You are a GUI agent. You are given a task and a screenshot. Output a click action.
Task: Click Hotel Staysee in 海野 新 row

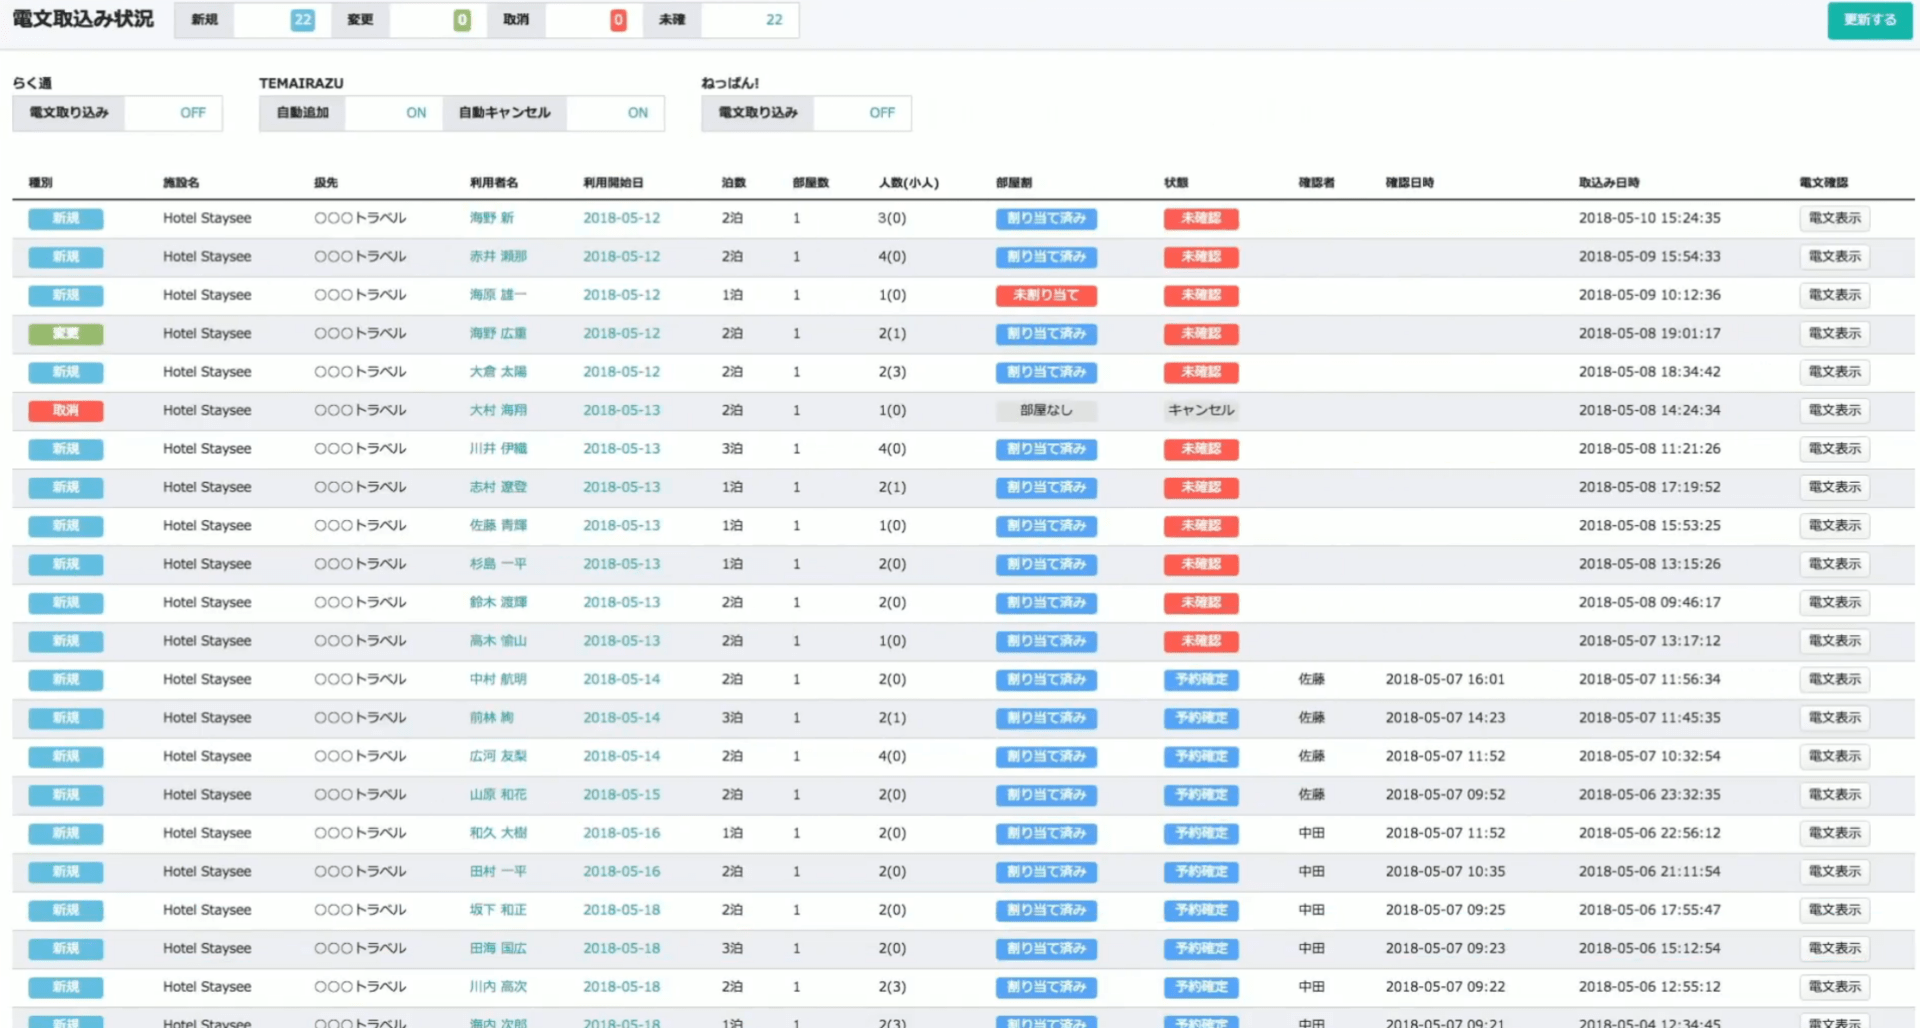pyautogui.click(x=207, y=218)
